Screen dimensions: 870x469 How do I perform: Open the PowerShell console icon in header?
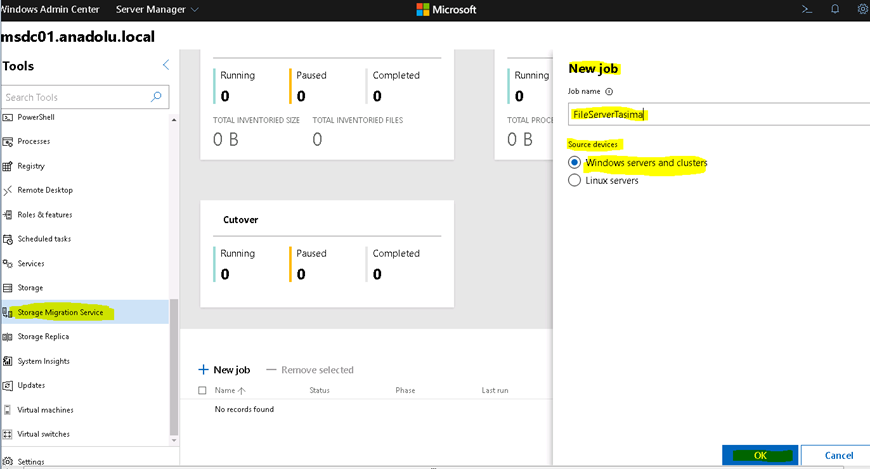pyautogui.click(x=807, y=9)
